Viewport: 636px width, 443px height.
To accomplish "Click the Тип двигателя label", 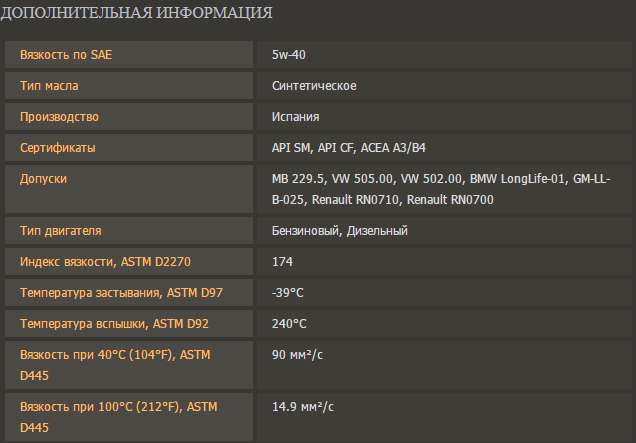I will point(61,231).
